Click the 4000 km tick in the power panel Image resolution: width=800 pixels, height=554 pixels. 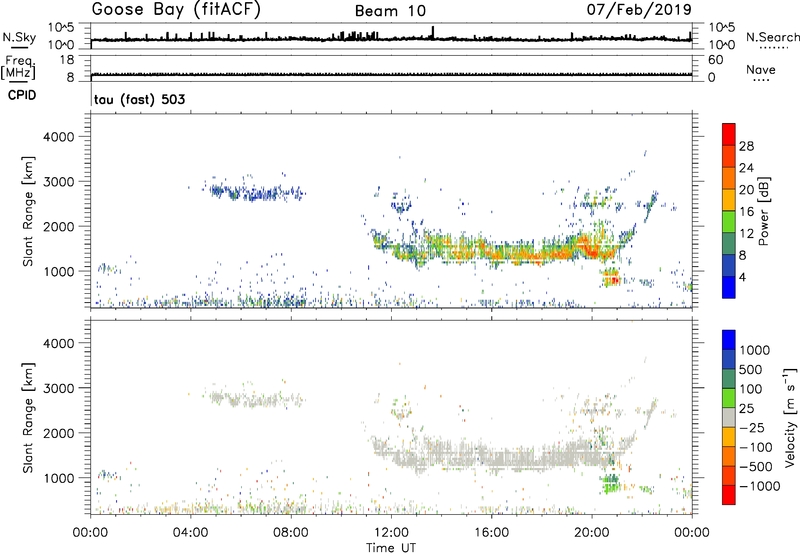pyautogui.click(x=59, y=137)
